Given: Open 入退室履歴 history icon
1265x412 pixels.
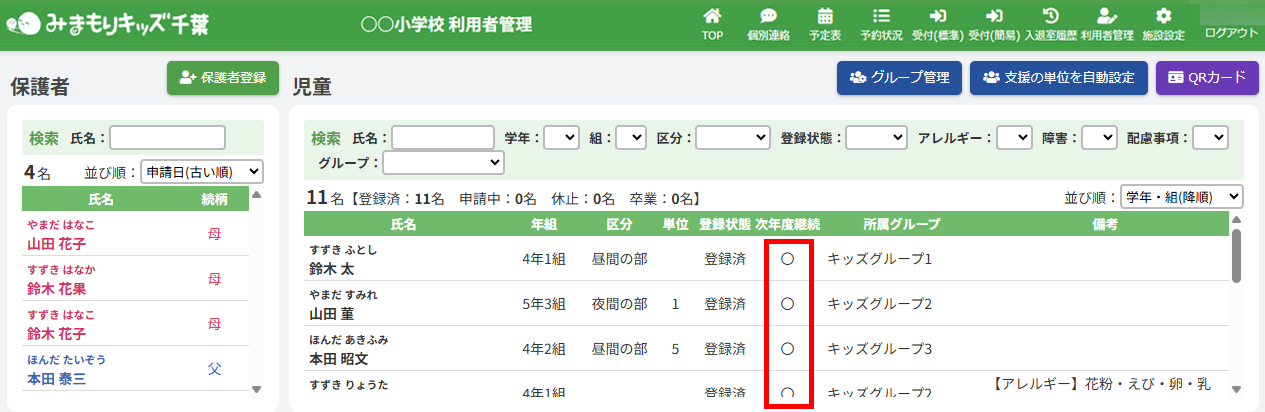Looking at the screenshot, I should 1050,16.
